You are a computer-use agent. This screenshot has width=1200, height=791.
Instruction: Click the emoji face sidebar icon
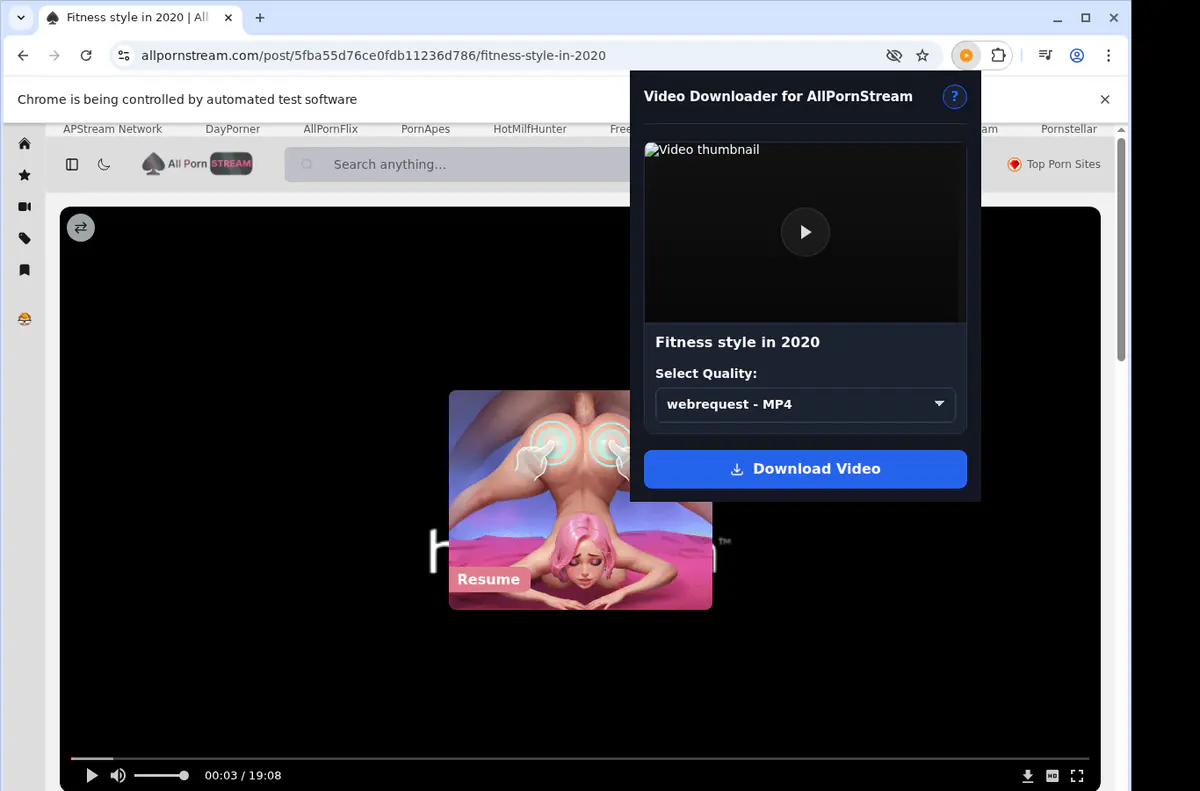(x=25, y=319)
